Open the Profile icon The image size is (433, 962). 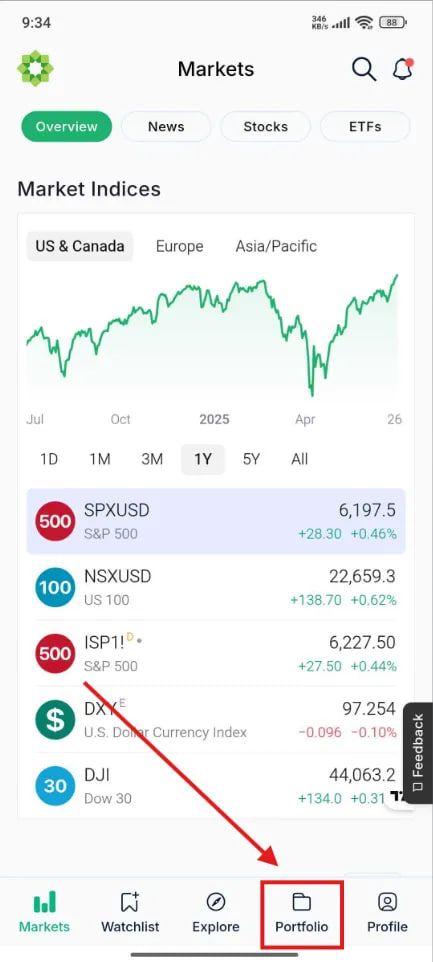(387, 902)
